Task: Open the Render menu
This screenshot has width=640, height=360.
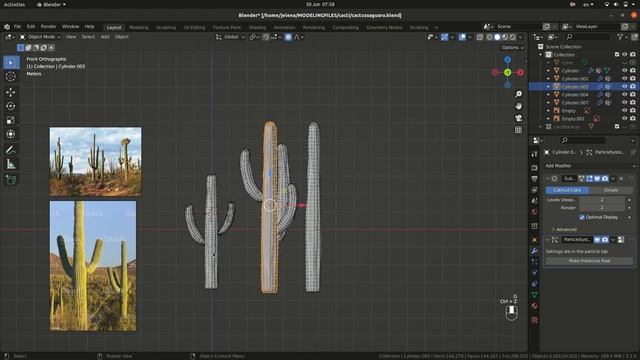Action: point(48,27)
